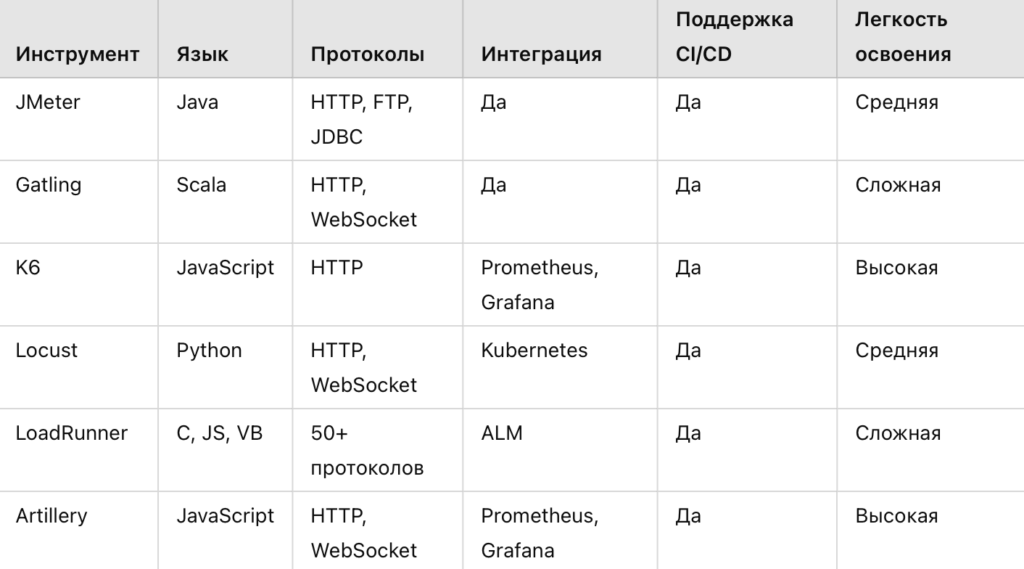Select the Python language cell
The image size is (1024, 569).
pyautogui.click(x=209, y=350)
